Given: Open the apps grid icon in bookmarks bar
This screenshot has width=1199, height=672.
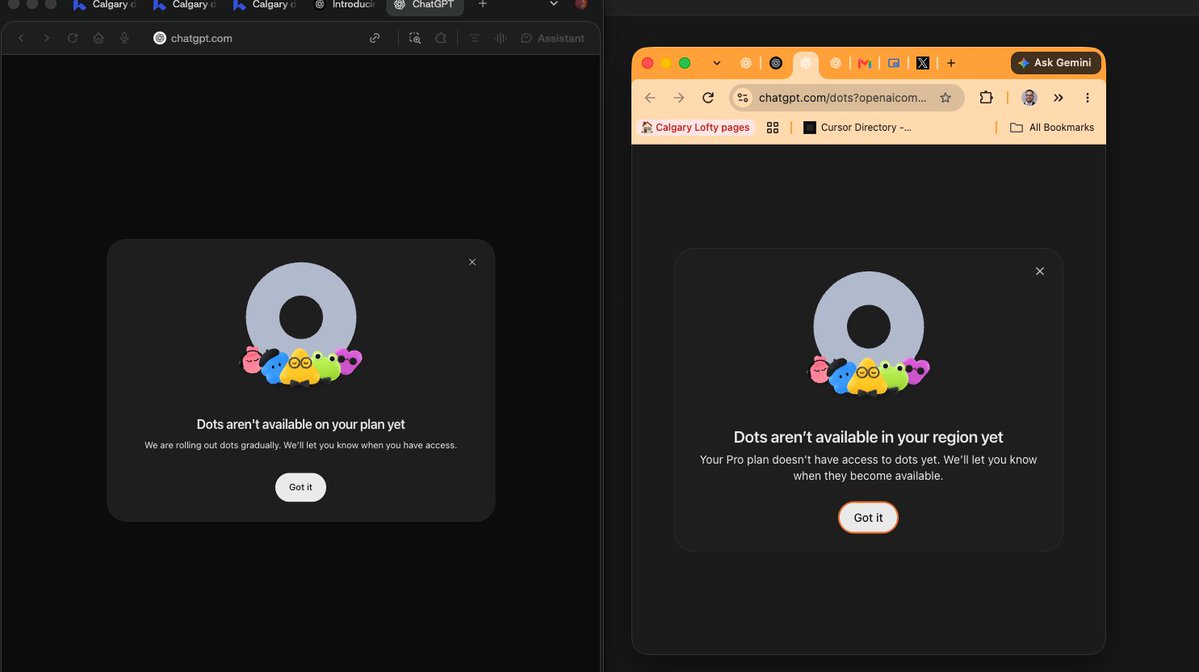Looking at the screenshot, I should click(772, 128).
